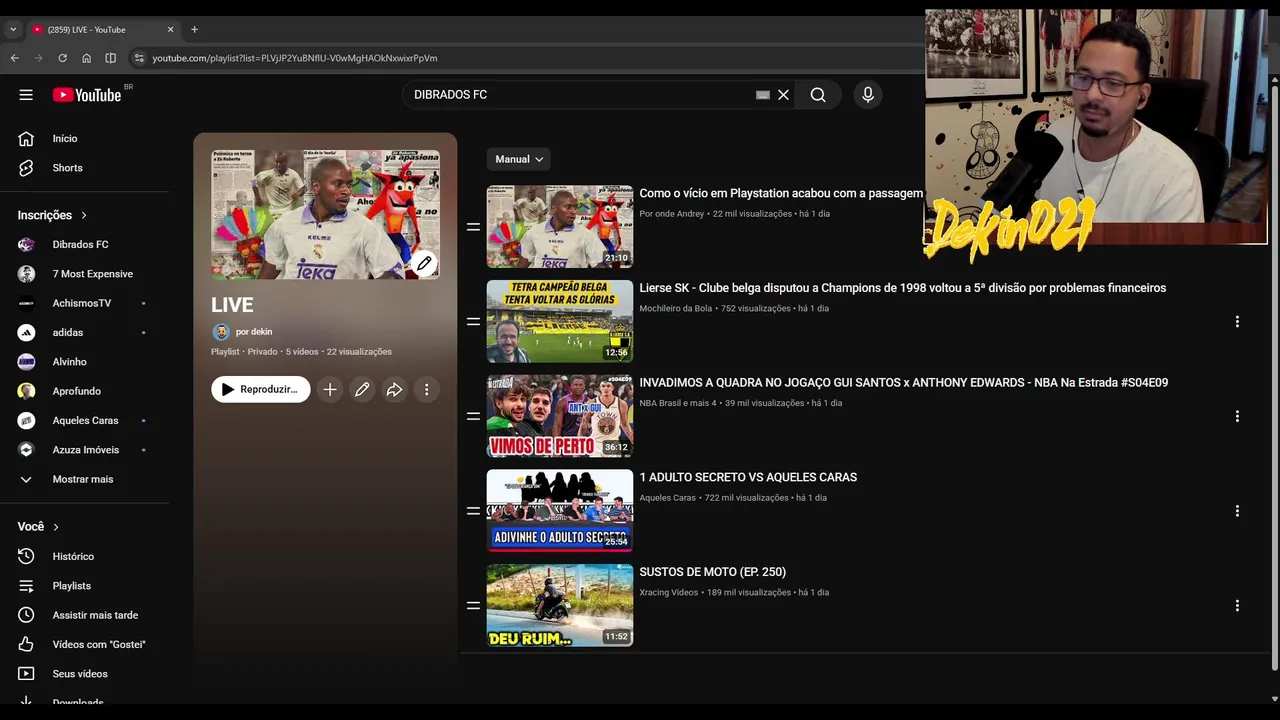Share the playlist with the arrow icon

tap(394, 390)
